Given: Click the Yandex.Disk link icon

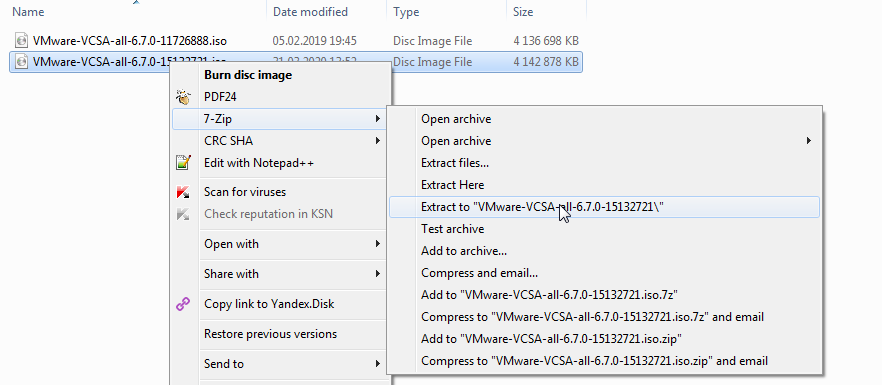Looking at the screenshot, I should [x=183, y=305].
